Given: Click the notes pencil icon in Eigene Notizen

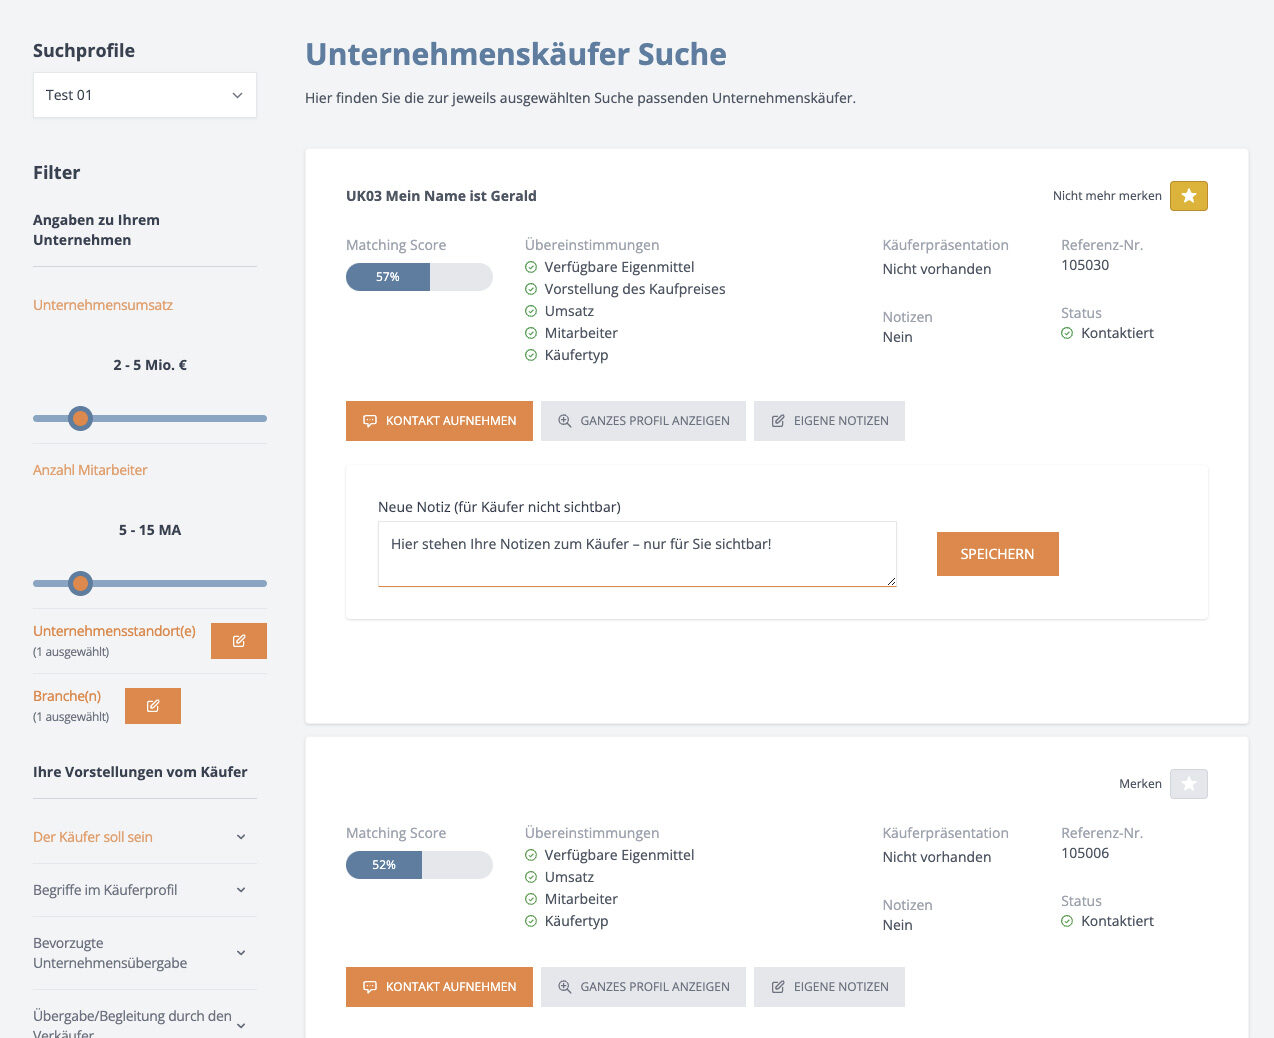Looking at the screenshot, I should click(x=777, y=420).
